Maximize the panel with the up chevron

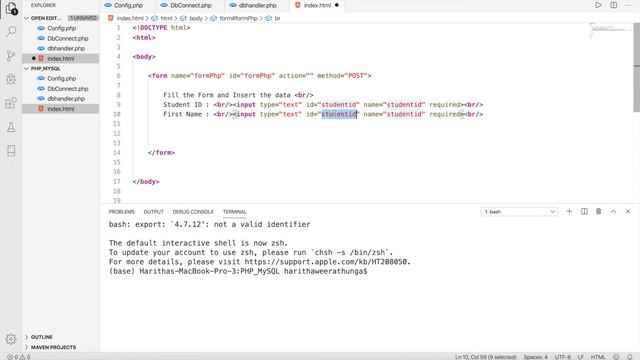pos(613,211)
